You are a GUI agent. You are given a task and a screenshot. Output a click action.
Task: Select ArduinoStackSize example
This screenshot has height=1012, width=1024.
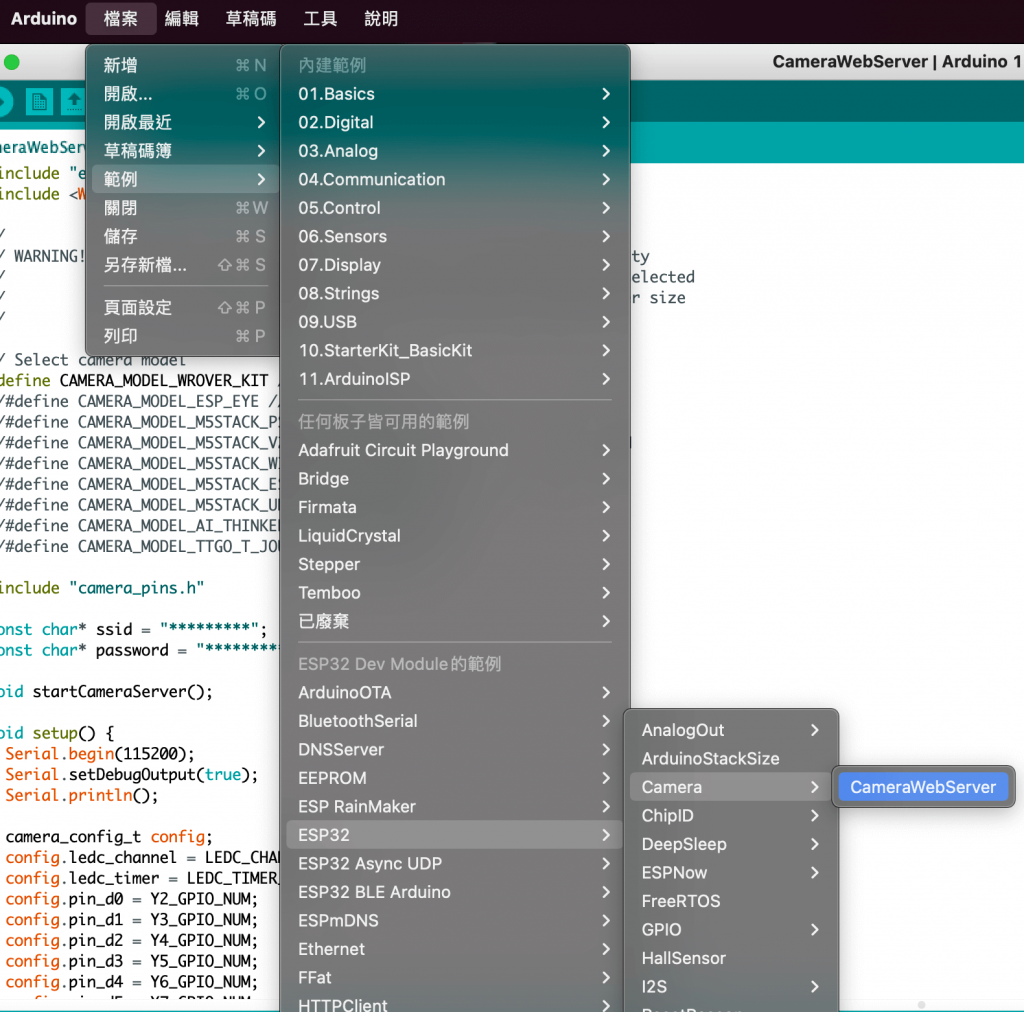click(x=730, y=758)
